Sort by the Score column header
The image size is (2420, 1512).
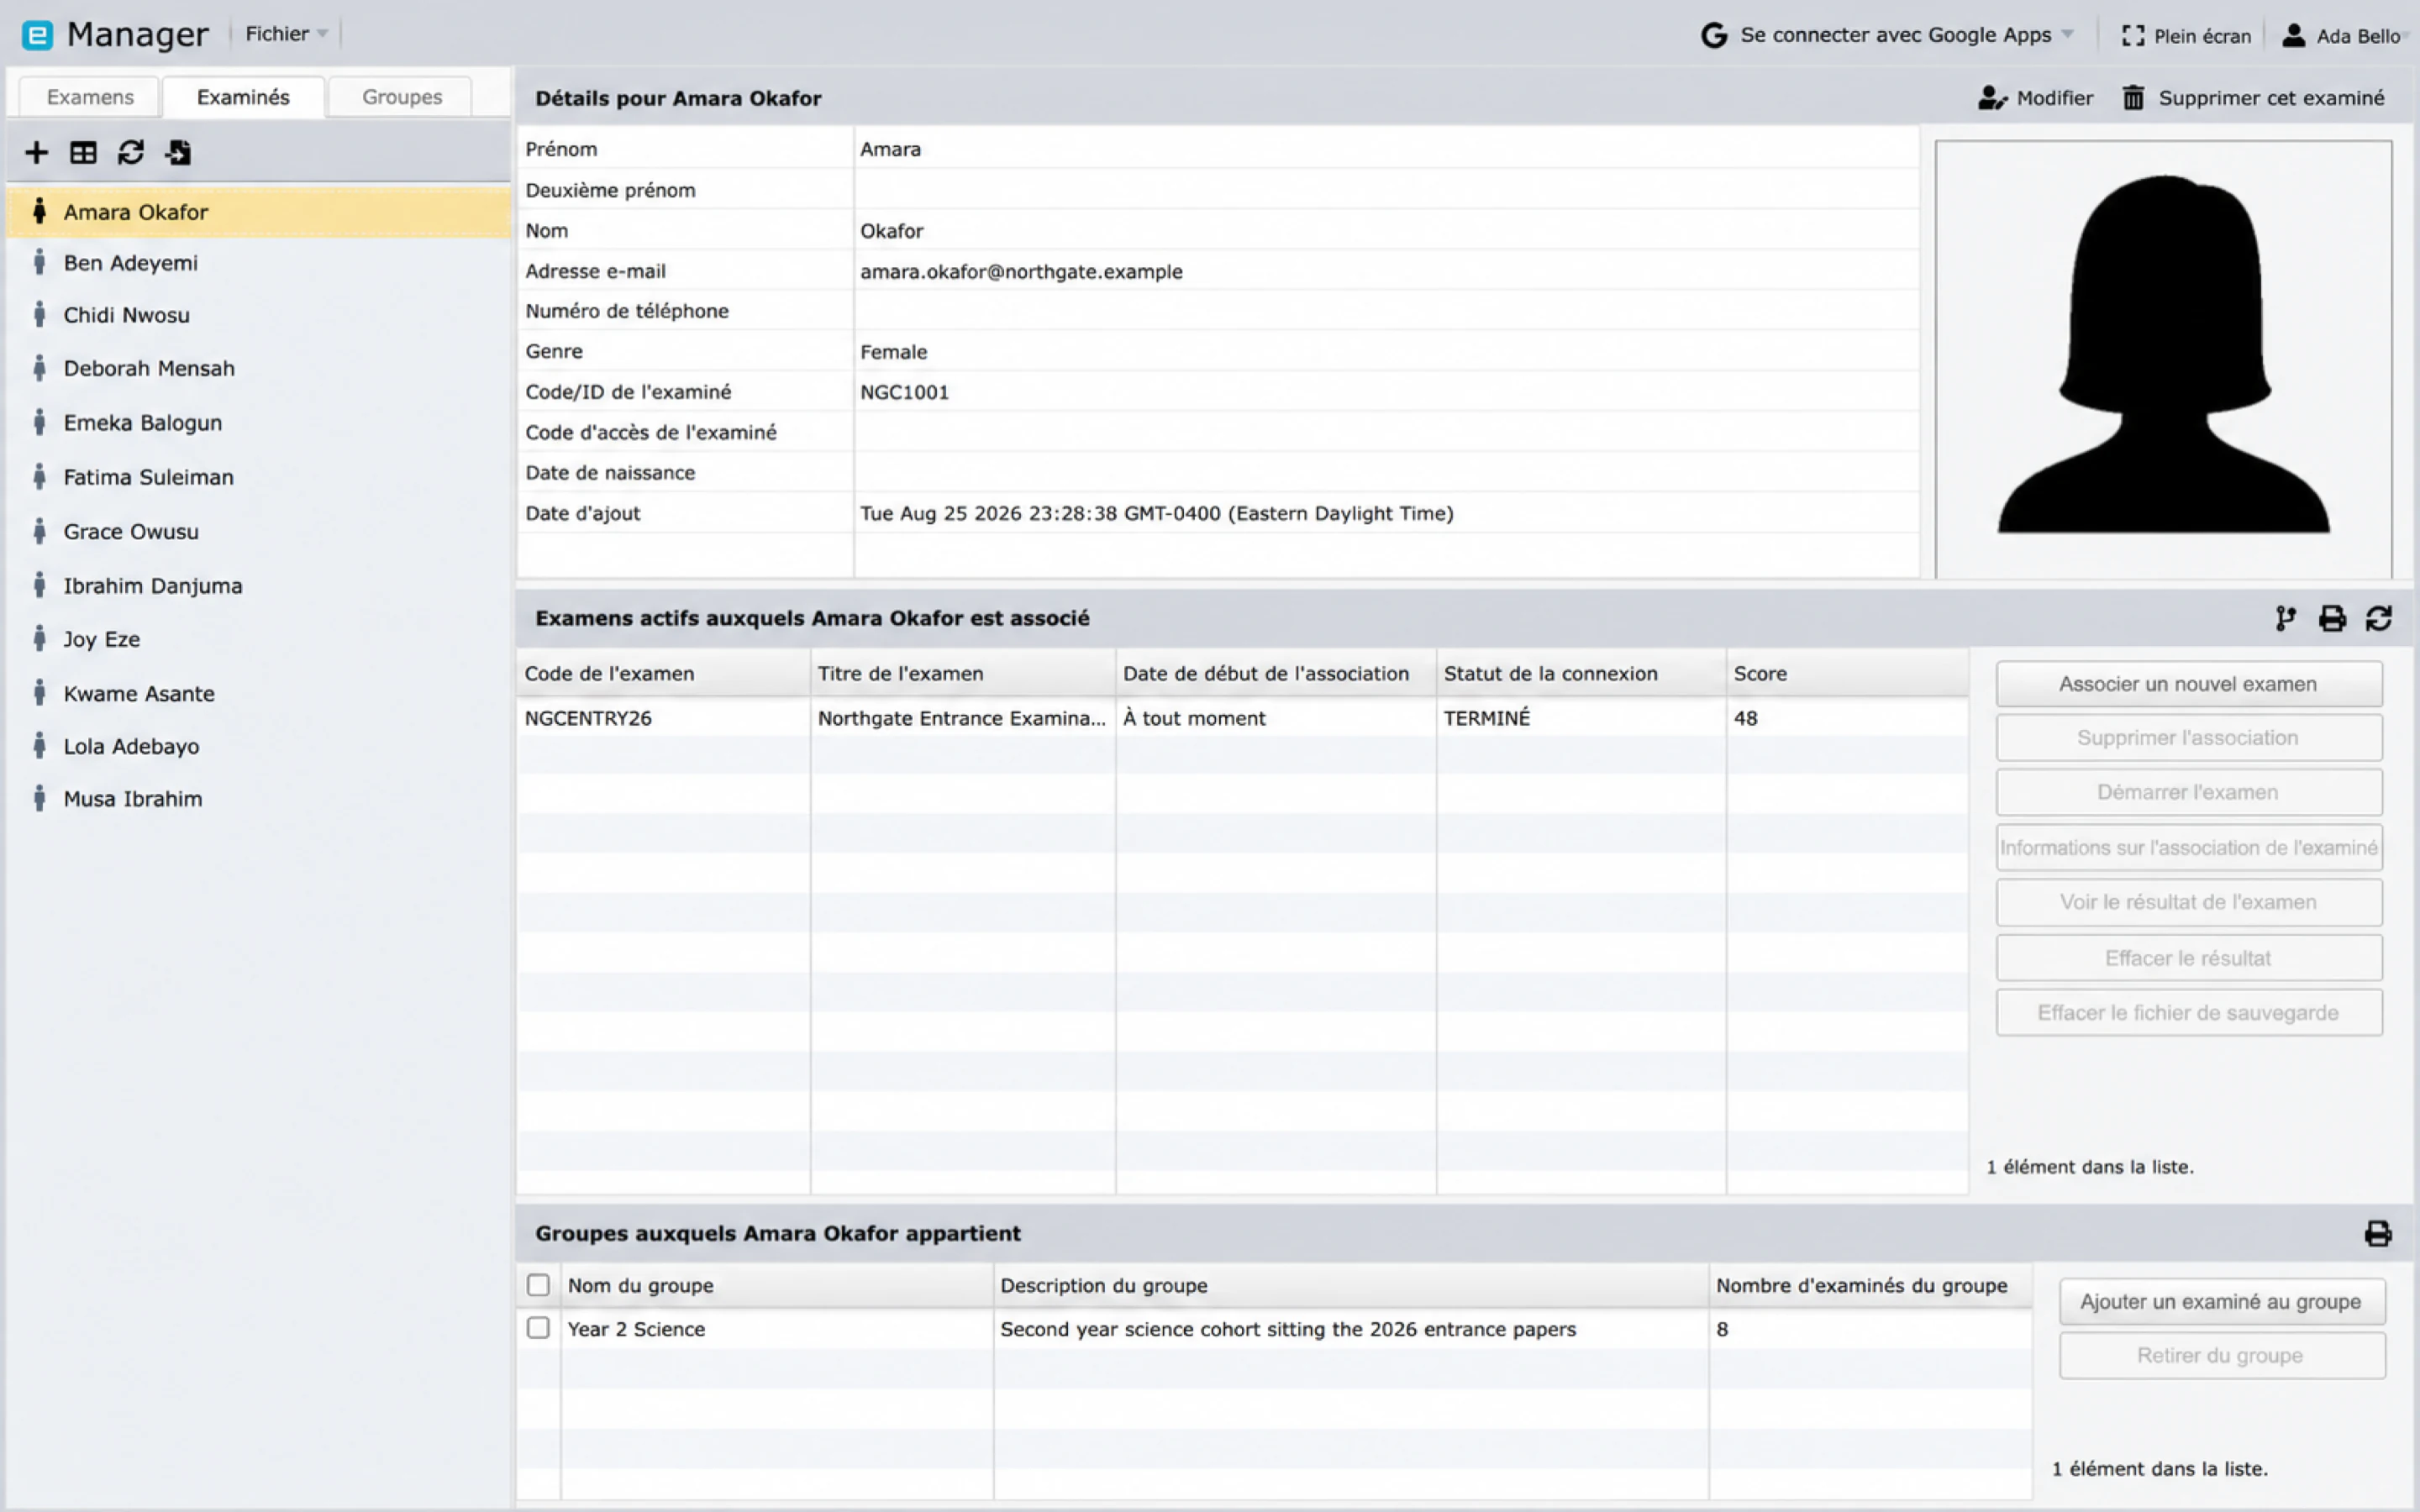(1846, 674)
